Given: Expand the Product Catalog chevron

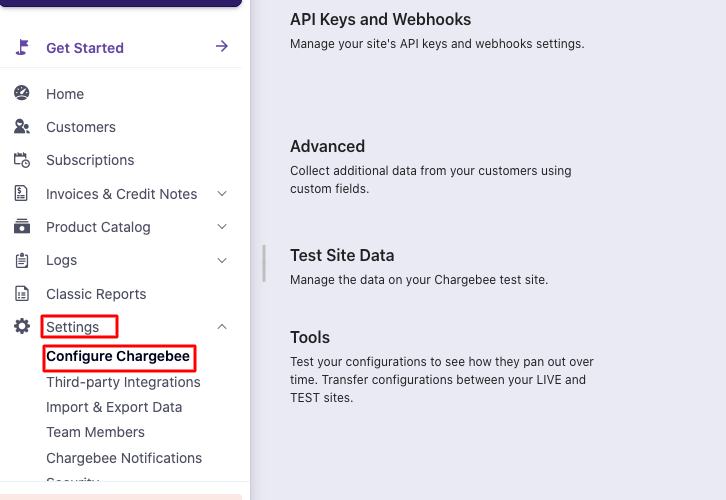Looking at the screenshot, I should 222,227.
